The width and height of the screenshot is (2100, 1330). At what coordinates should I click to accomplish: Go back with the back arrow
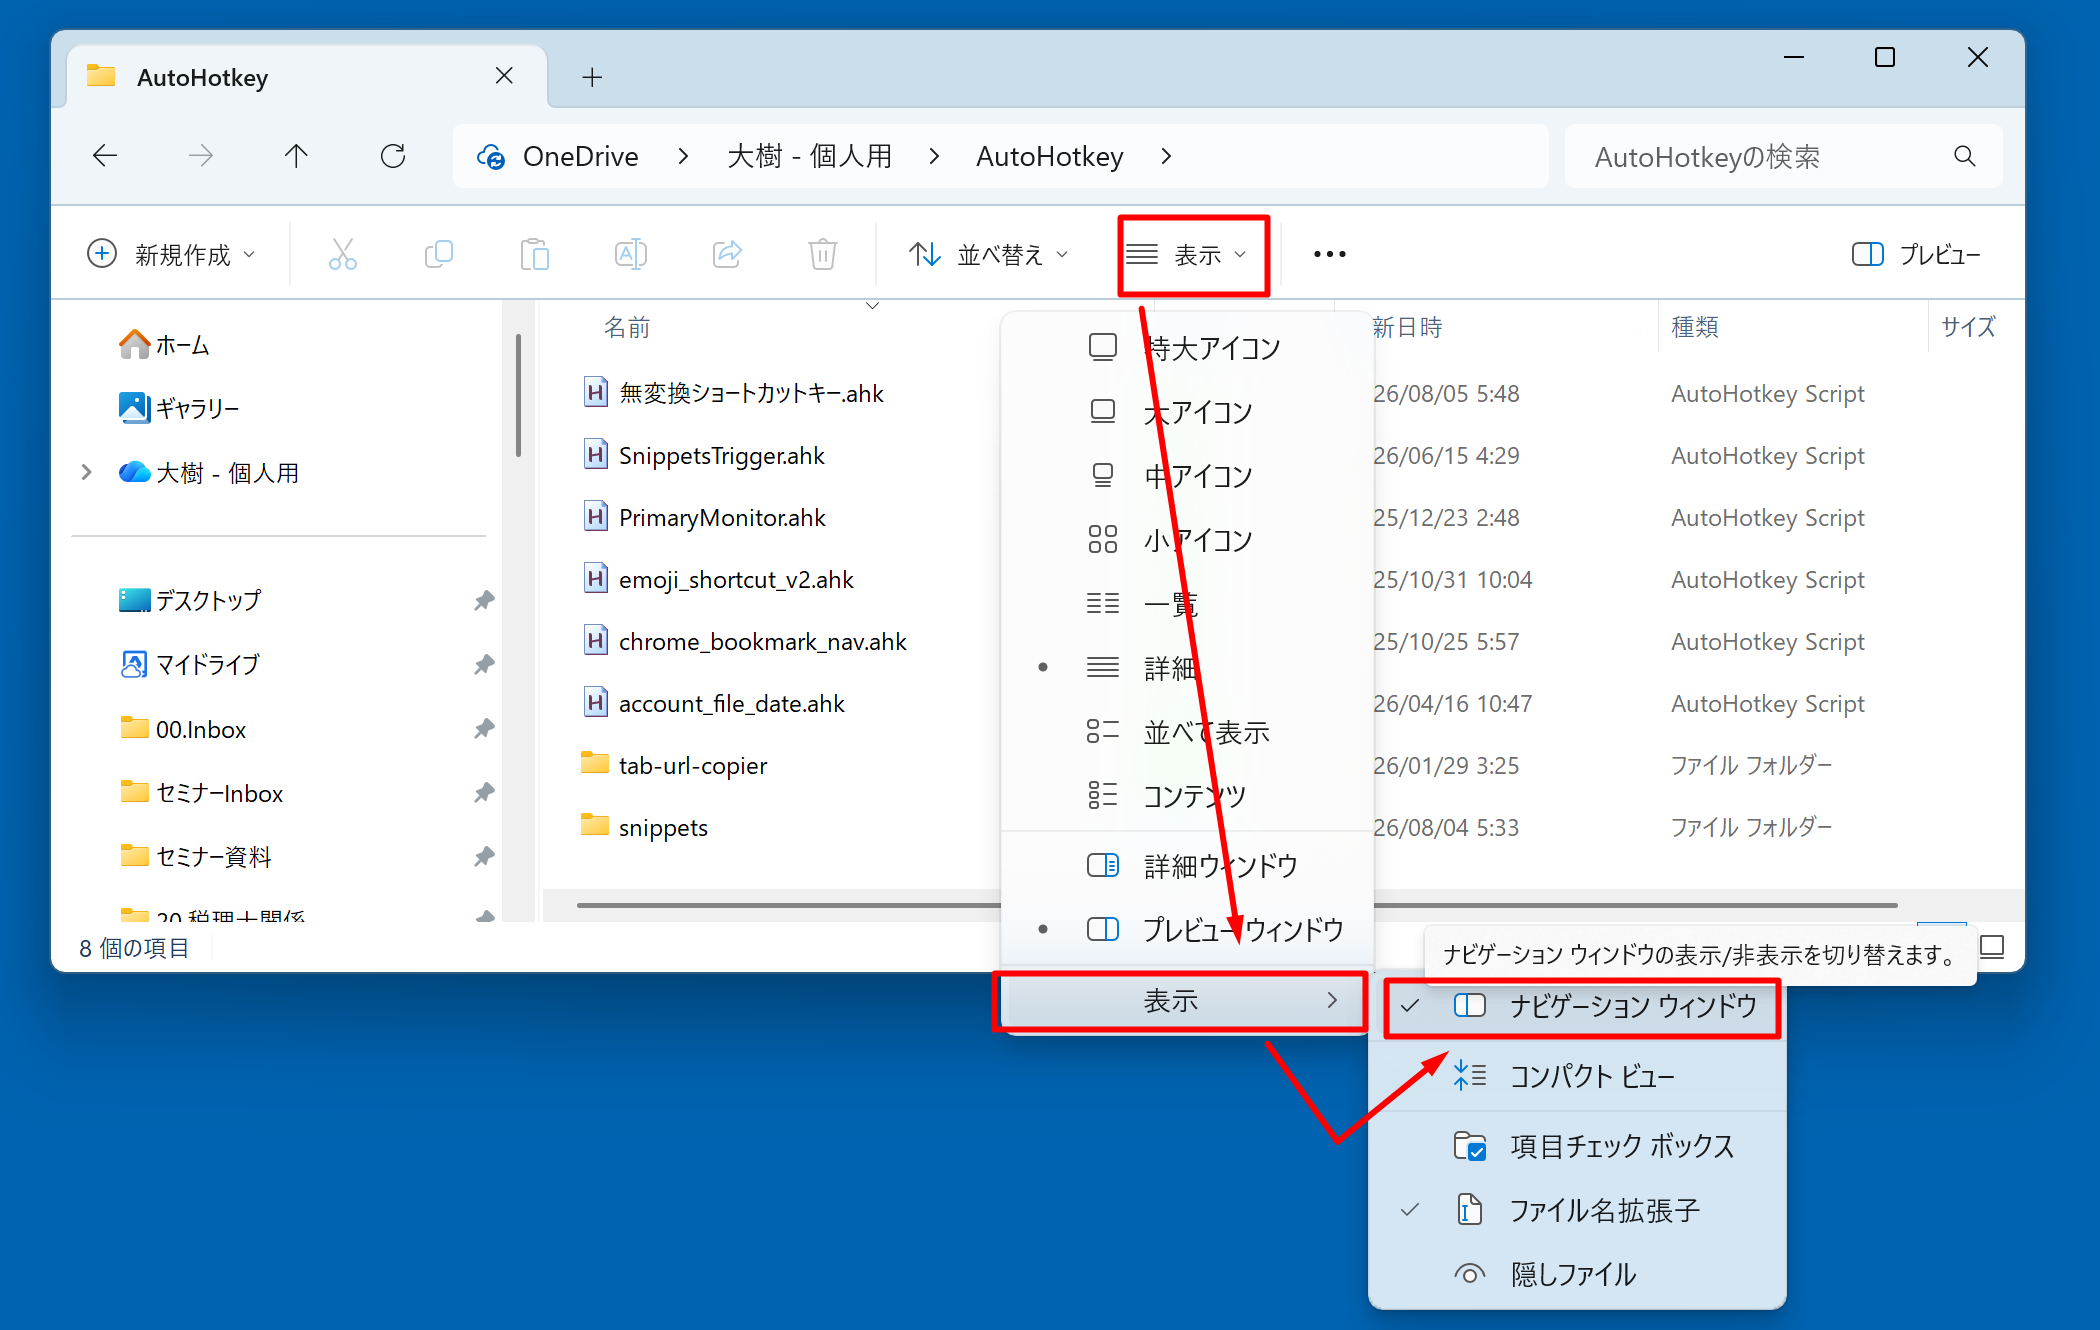tap(105, 156)
